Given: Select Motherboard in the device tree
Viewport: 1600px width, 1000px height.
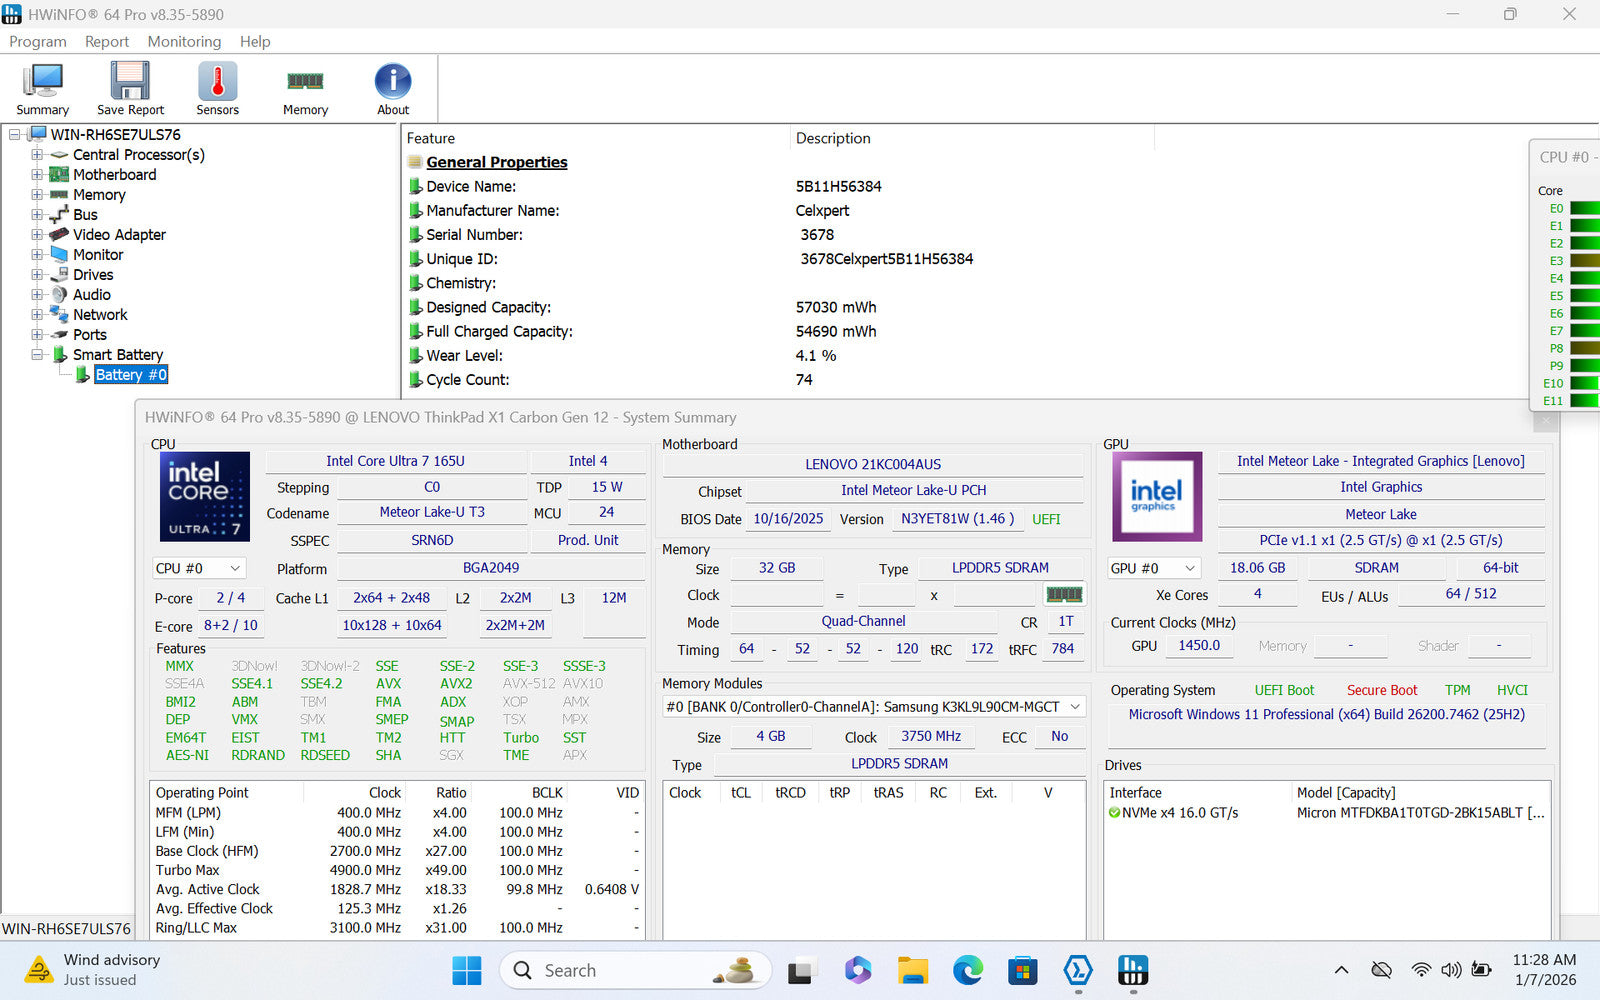Looking at the screenshot, I should pyautogui.click(x=114, y=175).
